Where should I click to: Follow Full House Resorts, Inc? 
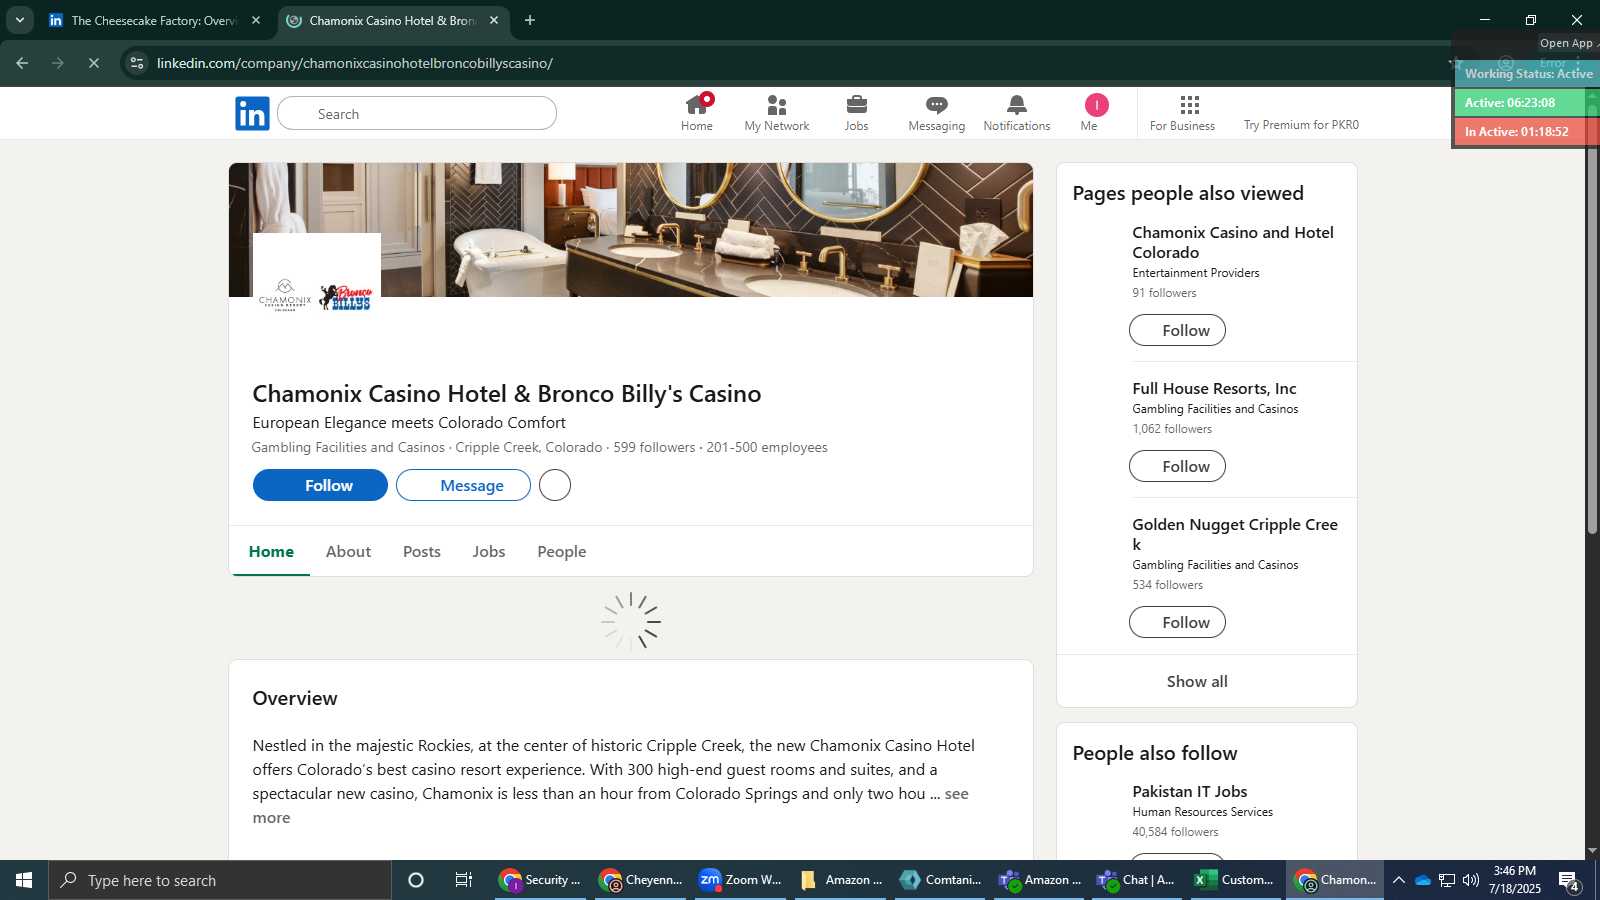pyautogui.click(x=1177, y=466)
